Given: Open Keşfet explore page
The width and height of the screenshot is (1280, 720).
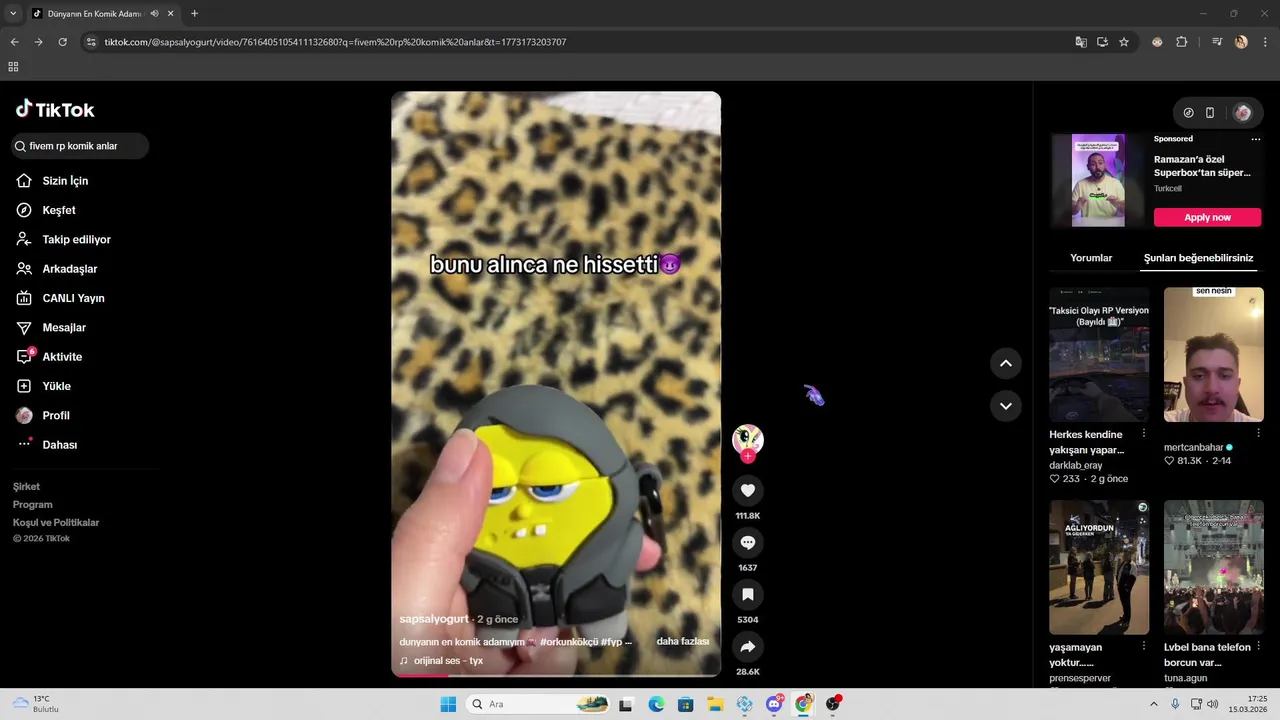Looking at the screenshot, I should [59, 210].
